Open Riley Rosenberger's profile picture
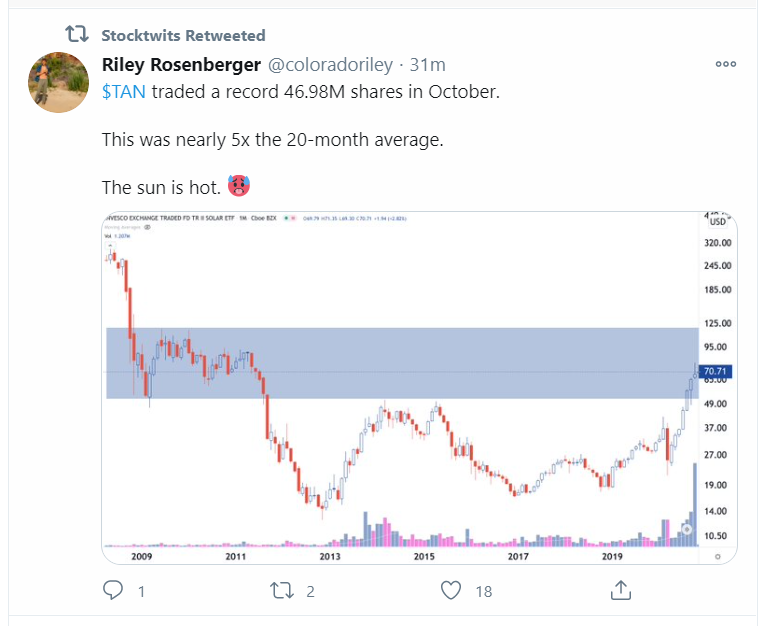The height and width of the screenshot is (626, 764). point(54,80)
